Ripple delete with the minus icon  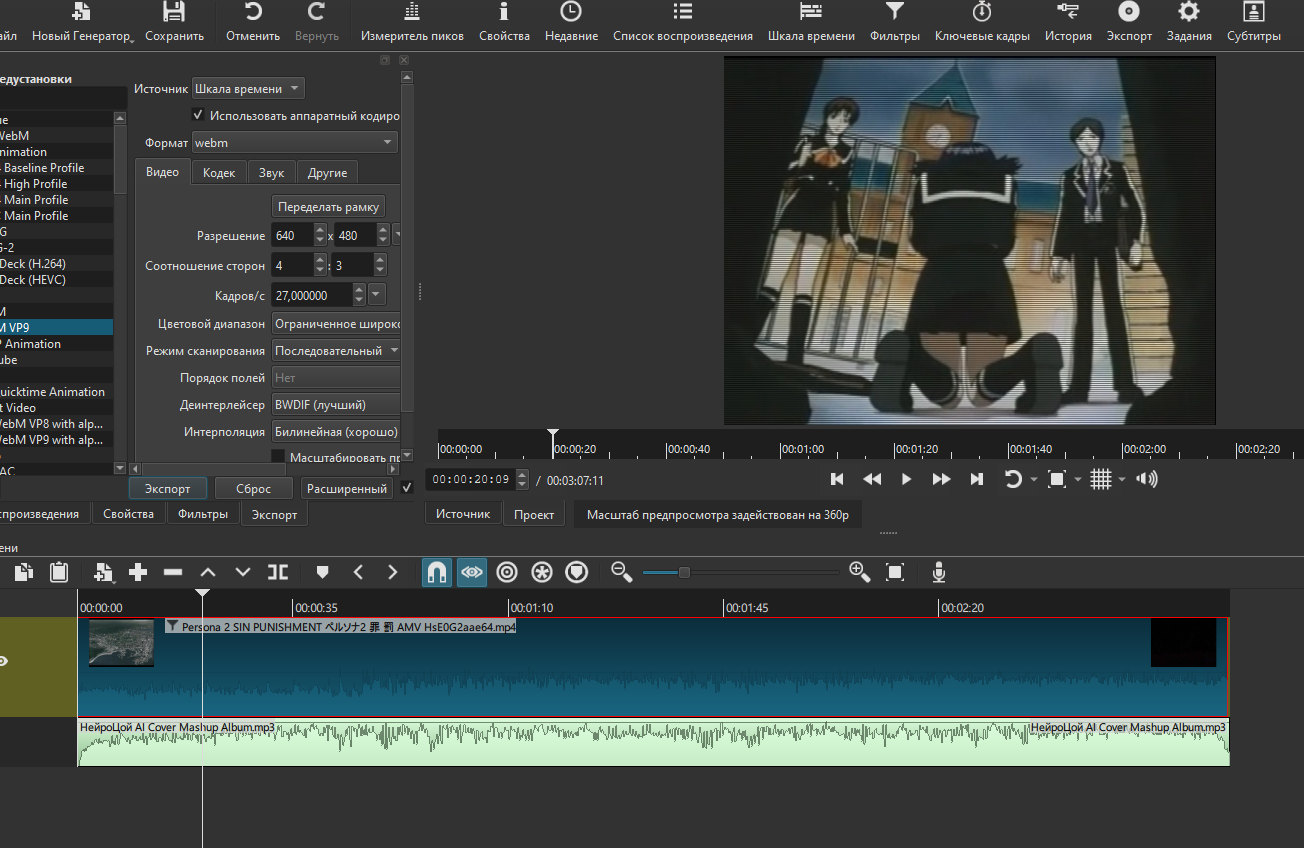[x=173, y=572]
